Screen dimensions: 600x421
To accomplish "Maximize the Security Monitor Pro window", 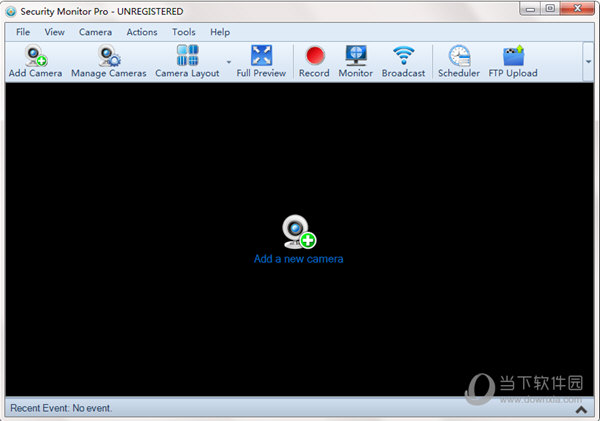I will (550, 8).
